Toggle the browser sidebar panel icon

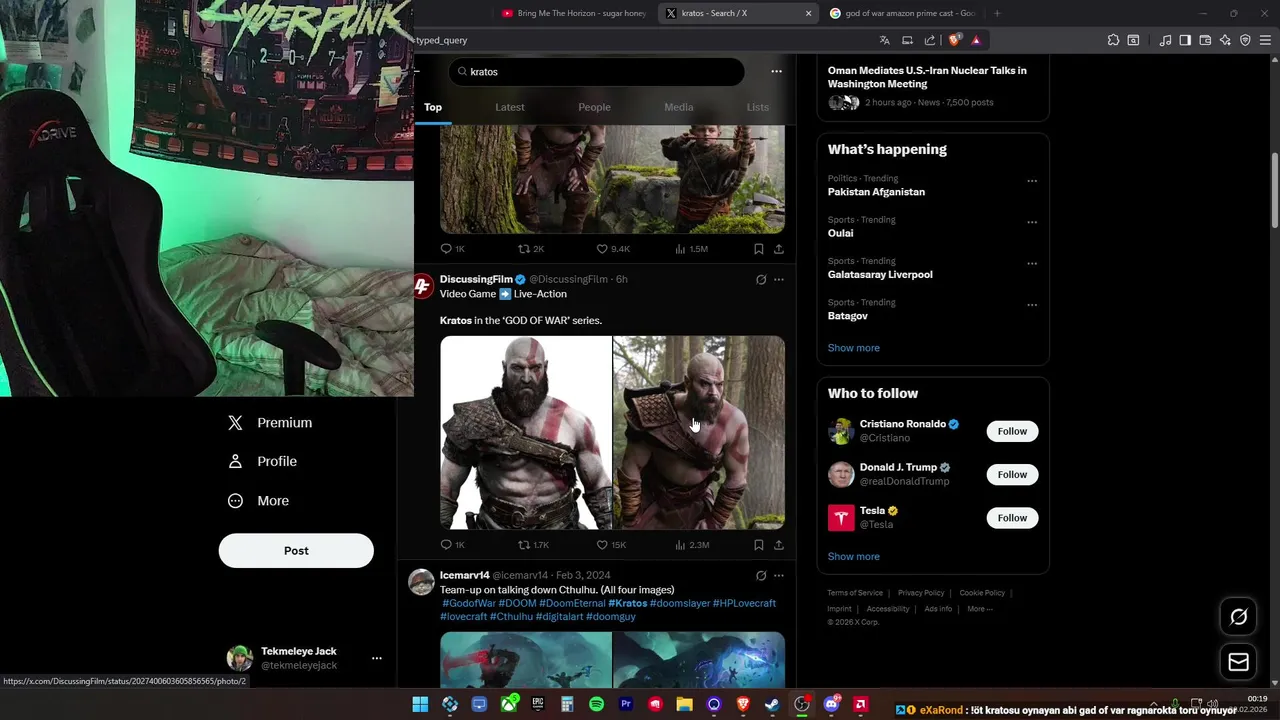click(1185, 40)
